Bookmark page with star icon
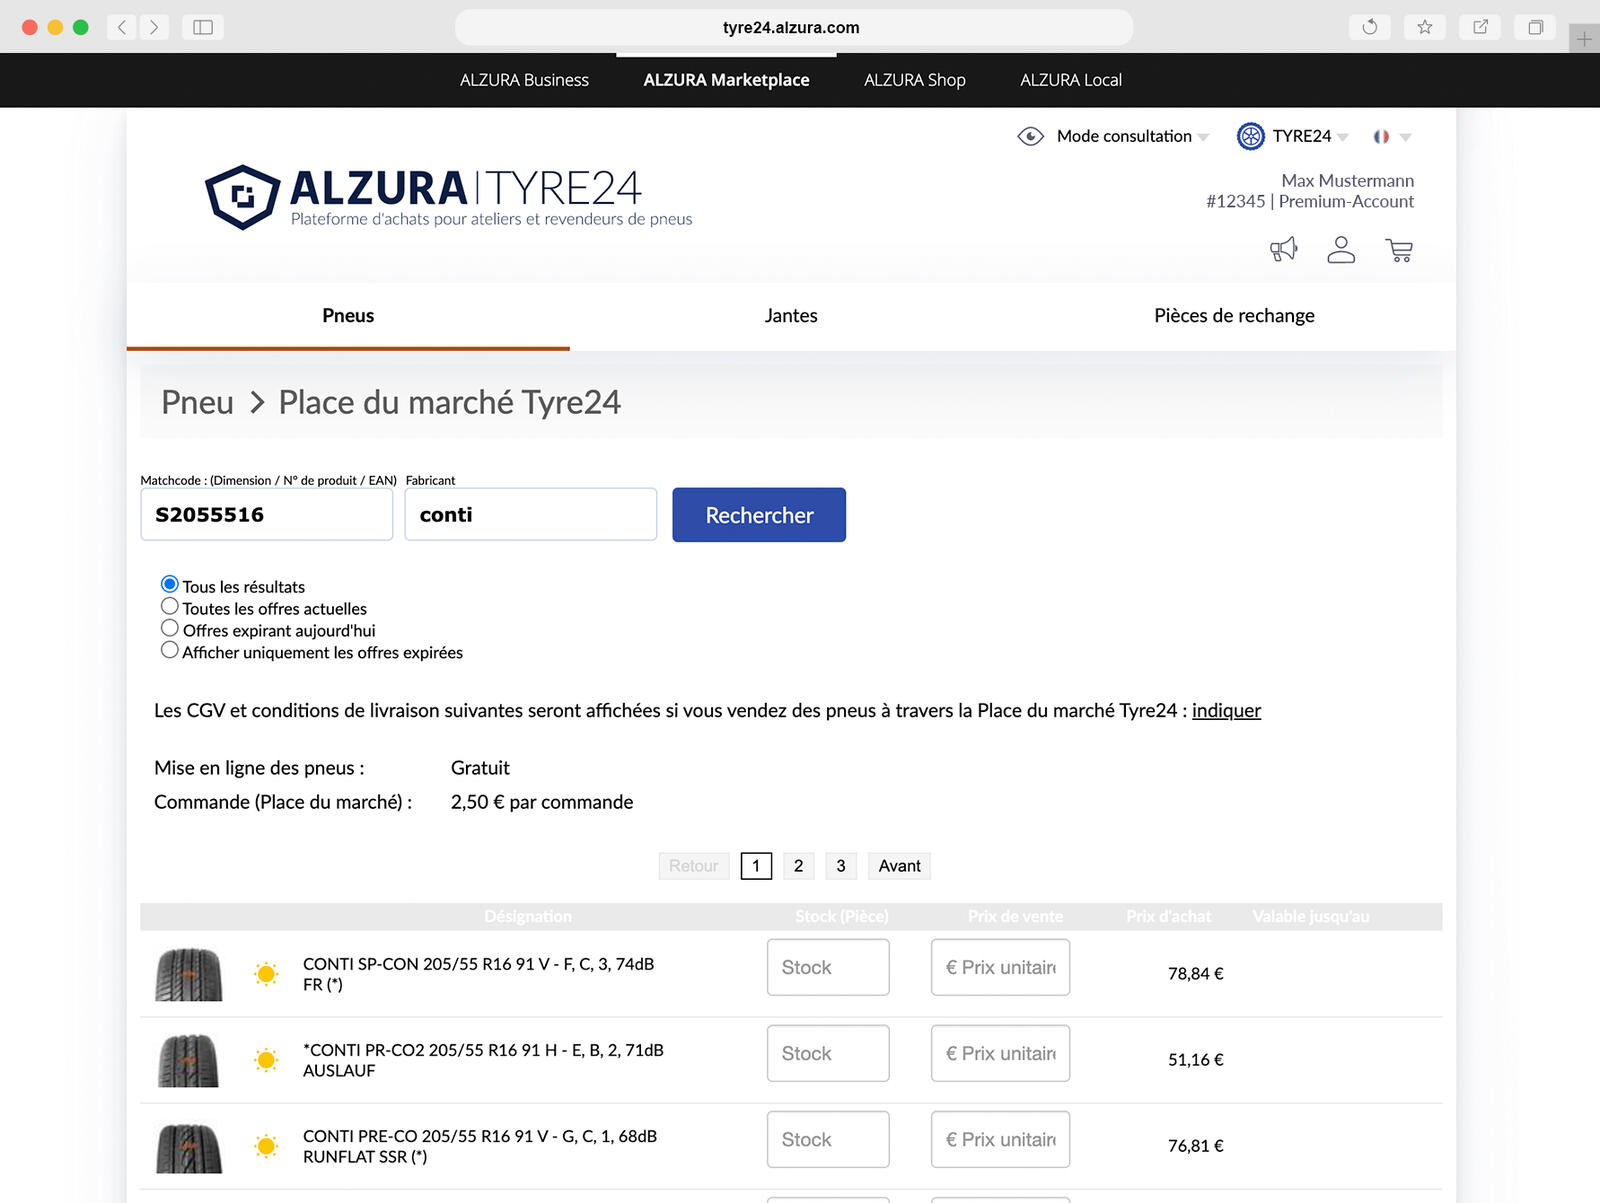The height and width of the screenshot is (1203, 1600). (1425, 27)
